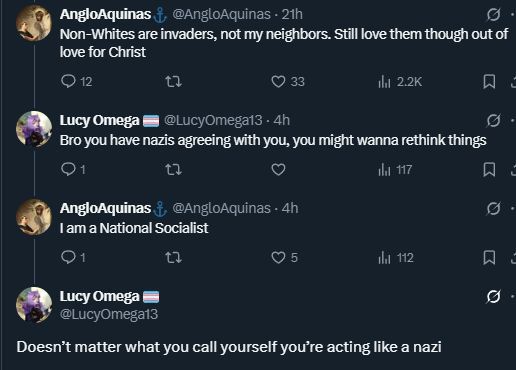The height and width of the screenshot is (370, 516).
Task: Open @AngloAquinas handle on the 21h tweet
Action: click(221, 14)
